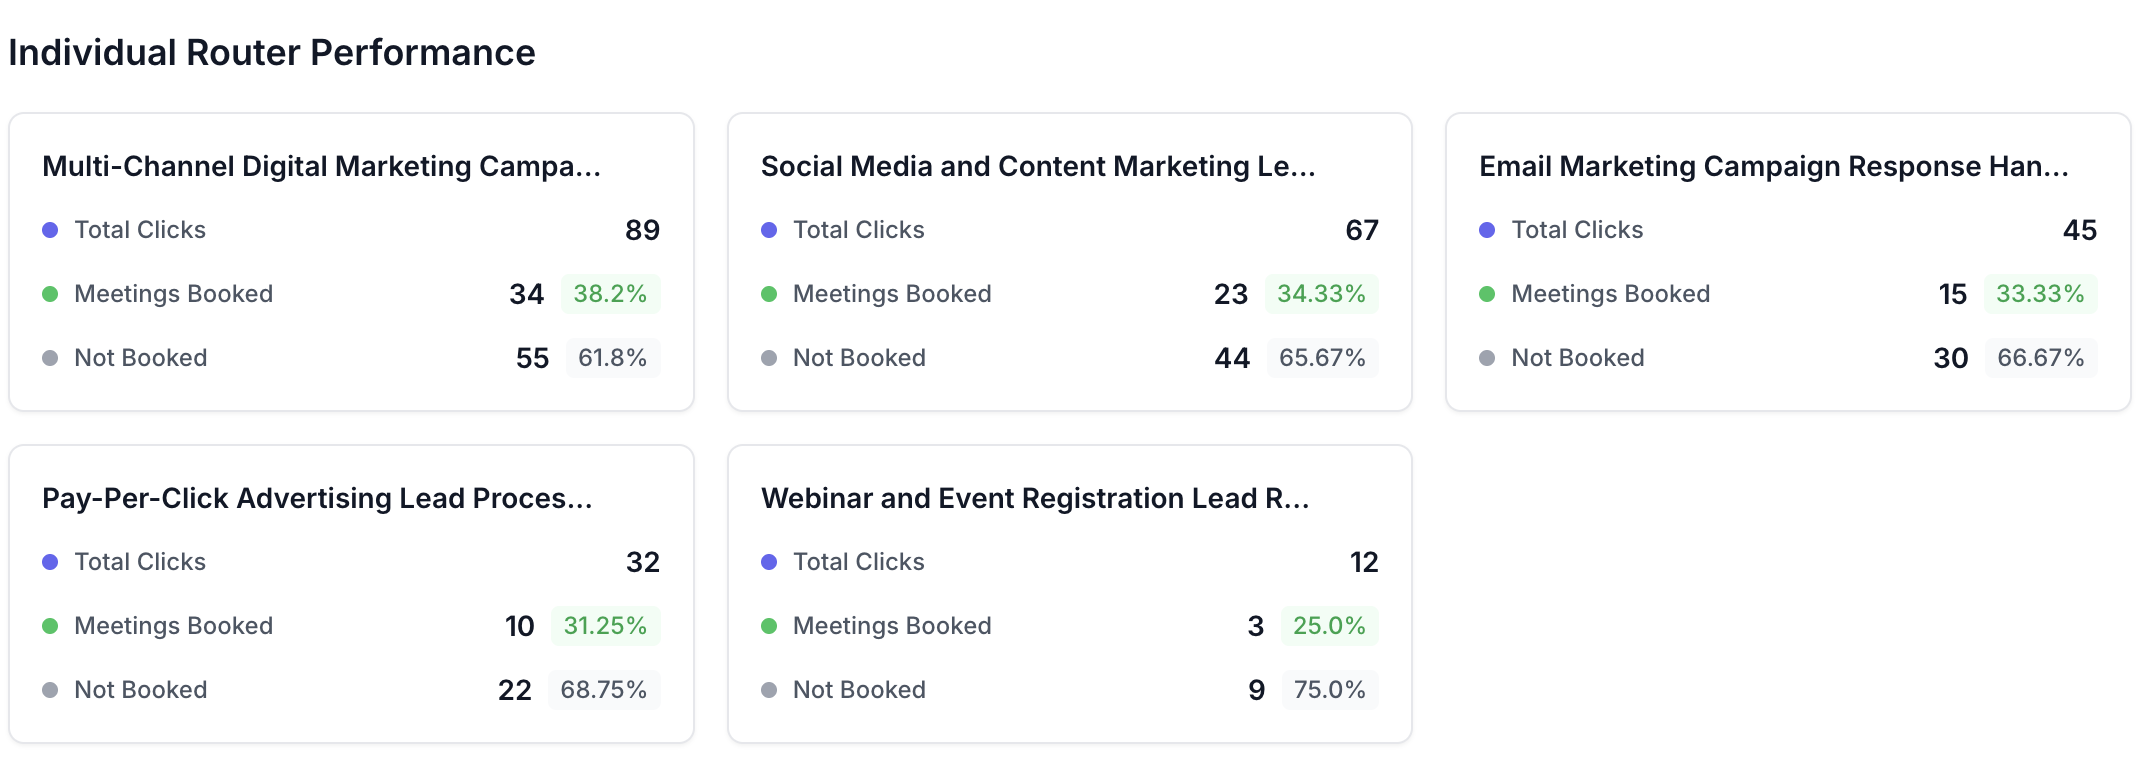Click the green Meetings Booked dot in Pay-Per-Click card
This screenshot has height=776, width=2156.
pos(50,626)
